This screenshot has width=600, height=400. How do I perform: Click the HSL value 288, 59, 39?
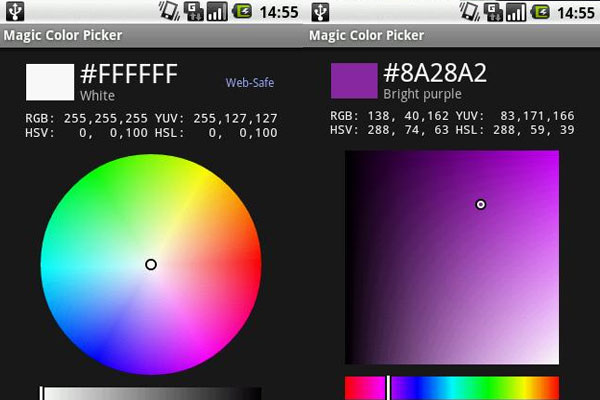(534, 130)
